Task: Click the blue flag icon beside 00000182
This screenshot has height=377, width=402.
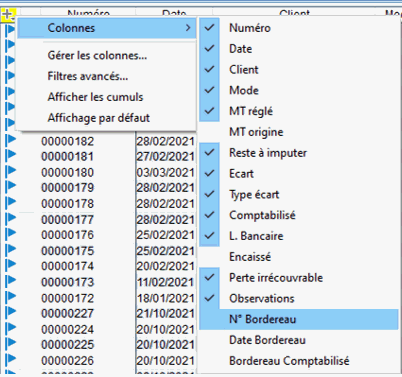Action: [x=11, y=139]
